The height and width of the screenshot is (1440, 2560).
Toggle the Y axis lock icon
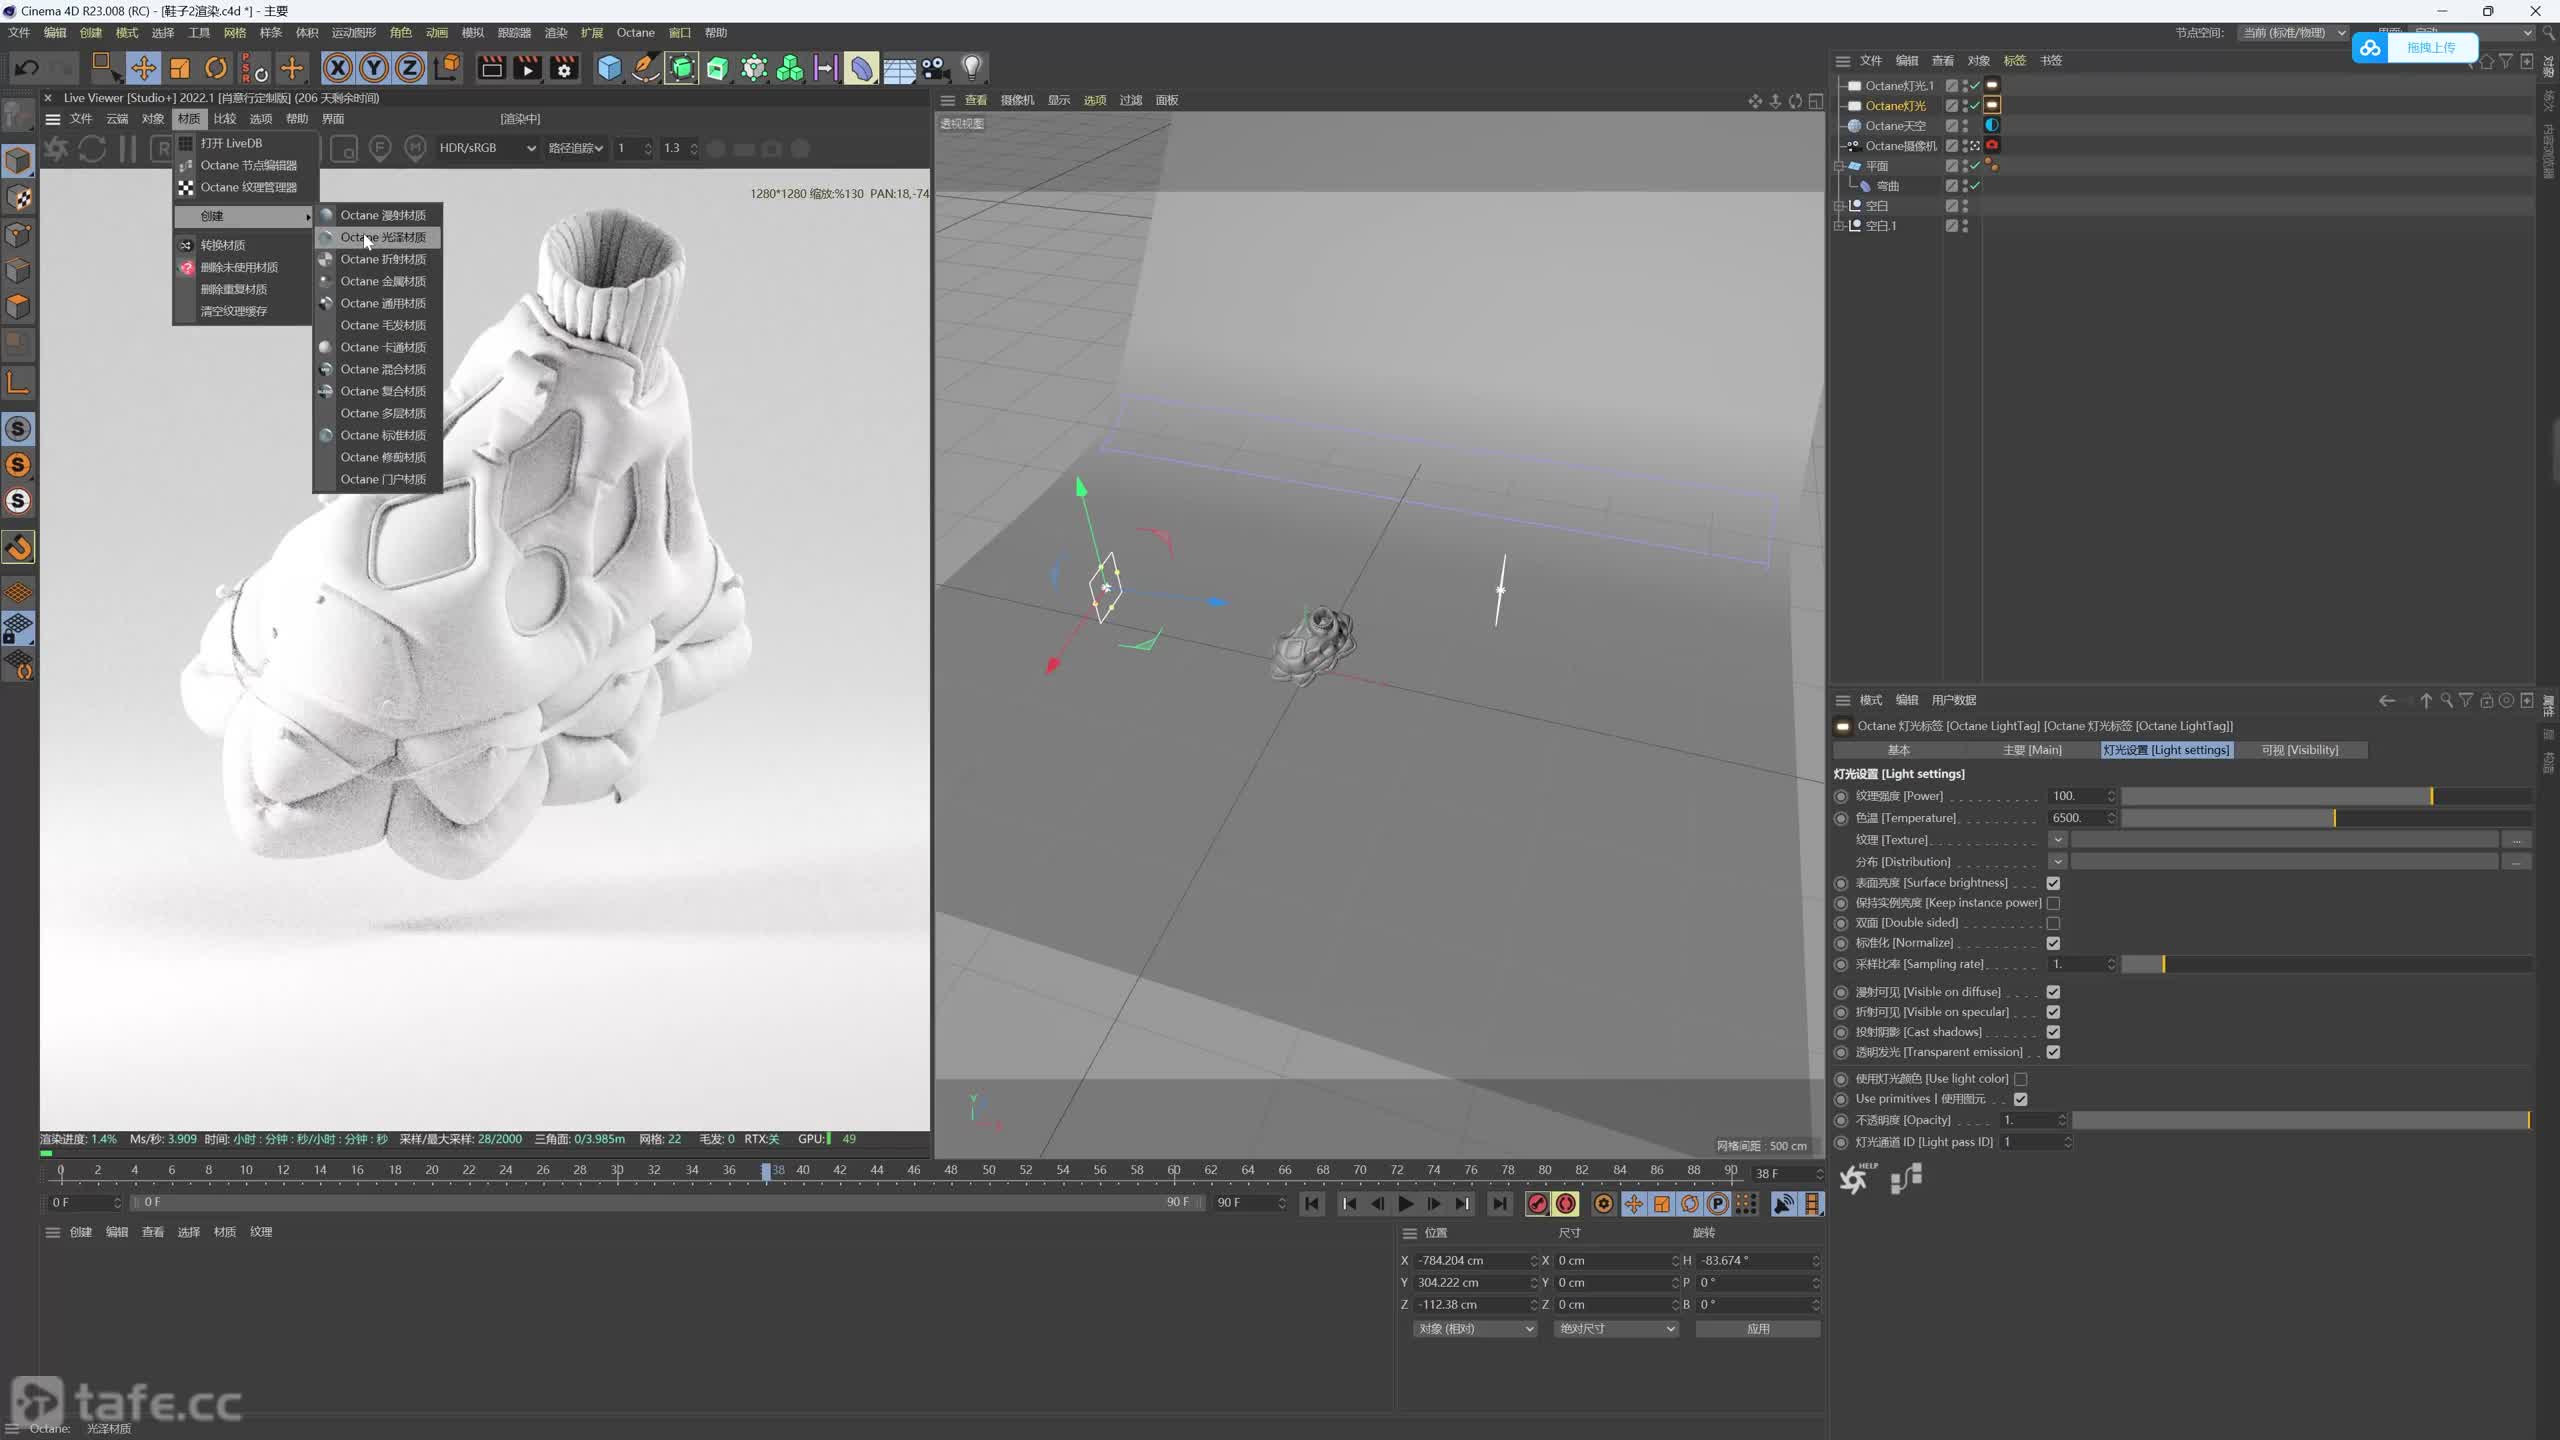coord(374,68)
